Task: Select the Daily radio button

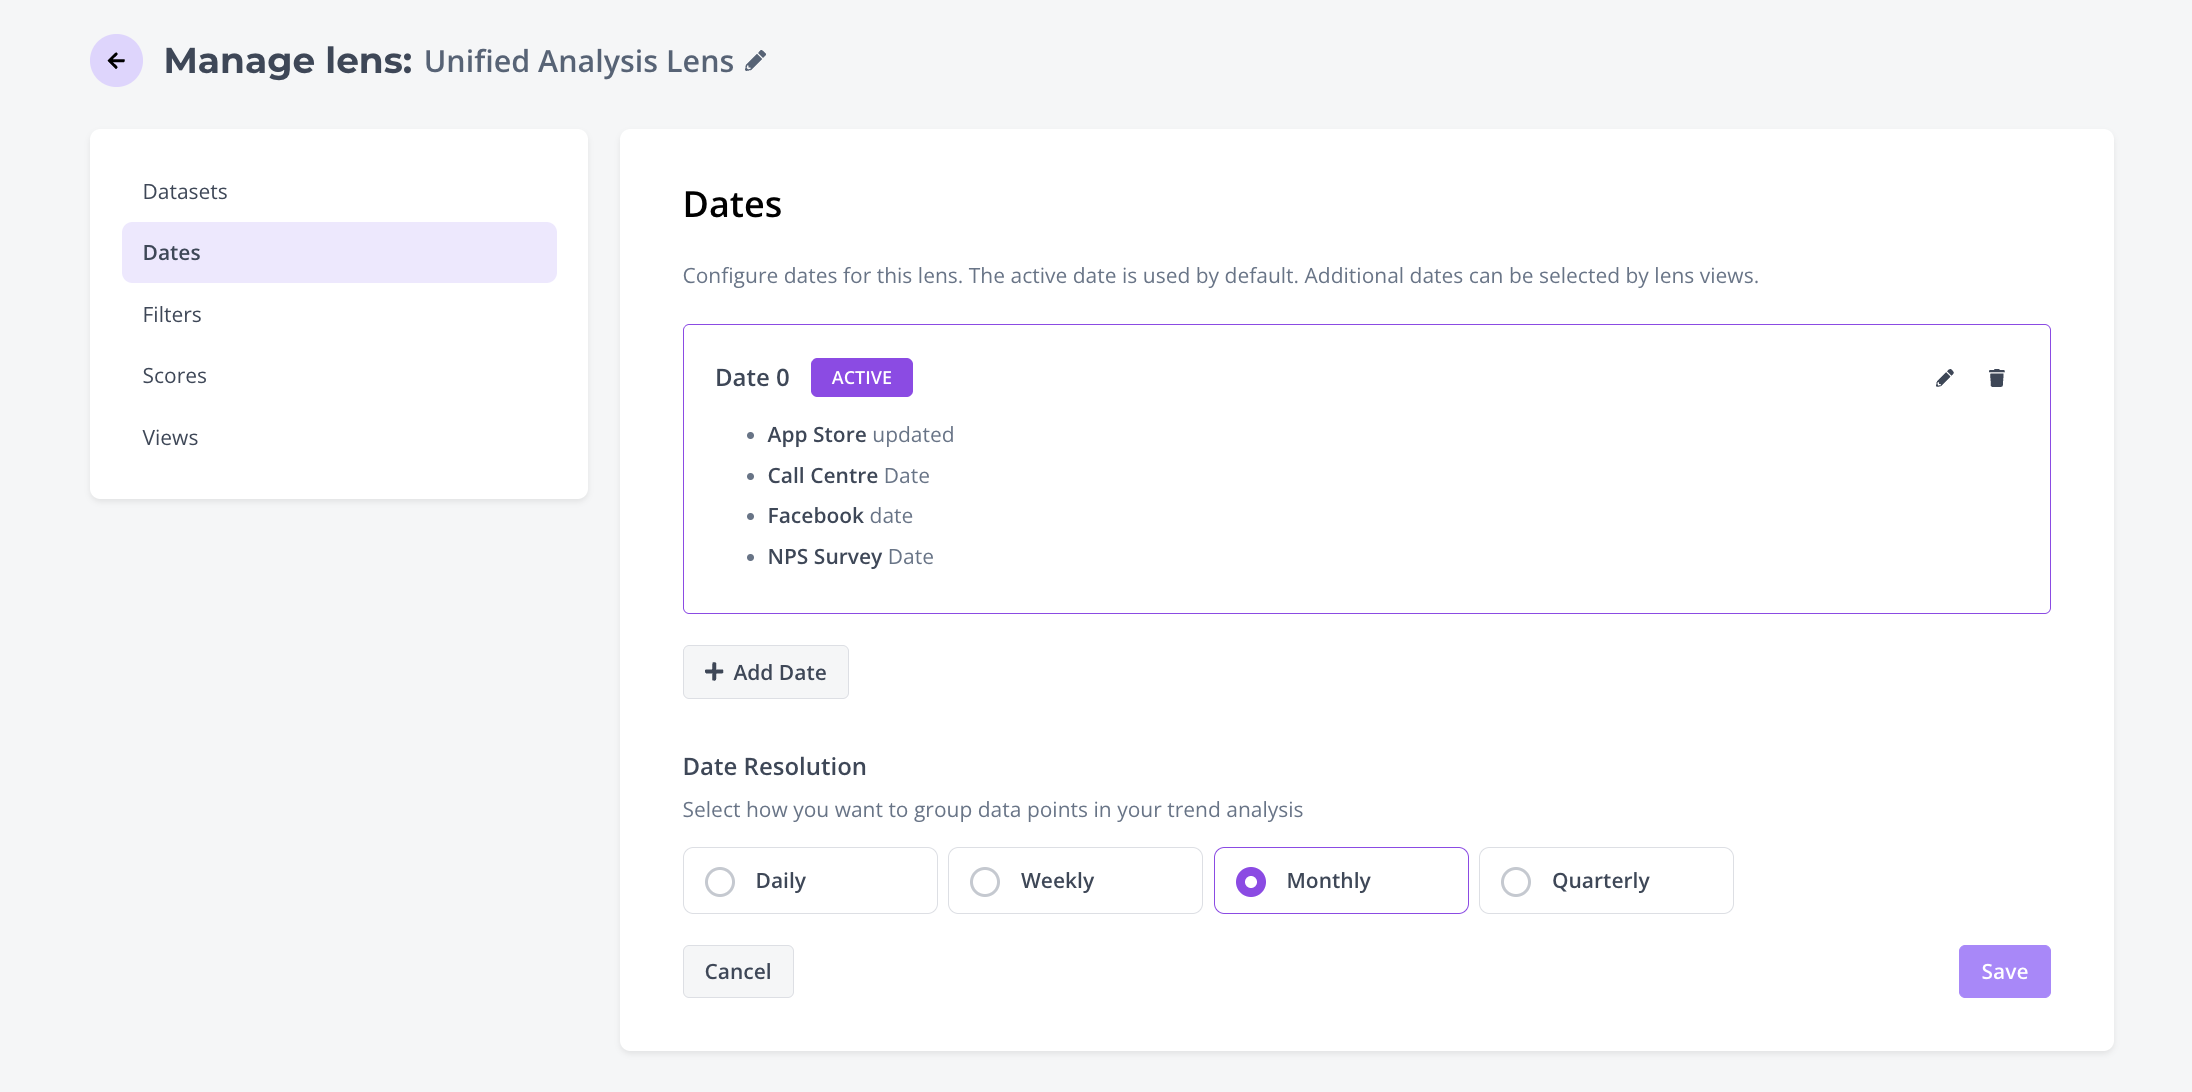Action: pyautogui.click(x=720, y=881)
